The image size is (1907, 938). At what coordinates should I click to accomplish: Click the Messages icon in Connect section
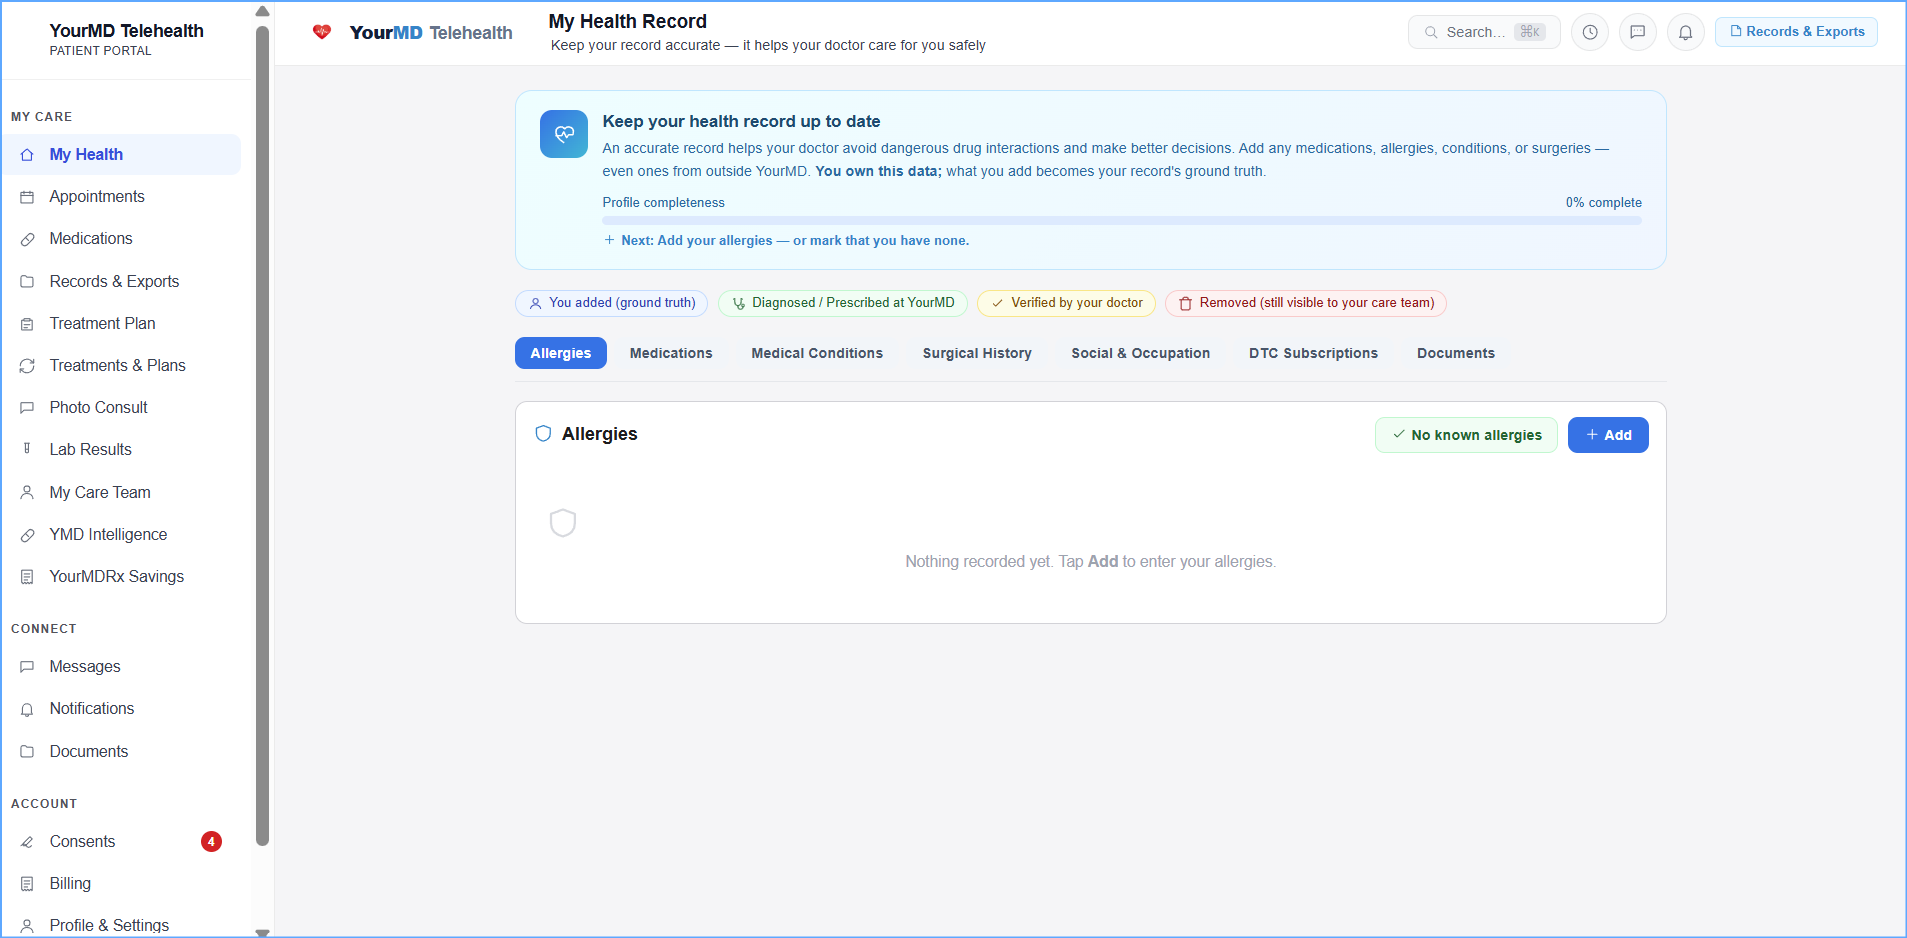tap(27, 667)
